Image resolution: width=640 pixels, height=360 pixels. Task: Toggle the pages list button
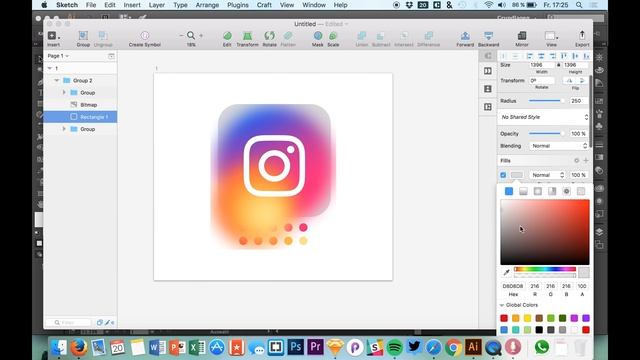[111, 56]
